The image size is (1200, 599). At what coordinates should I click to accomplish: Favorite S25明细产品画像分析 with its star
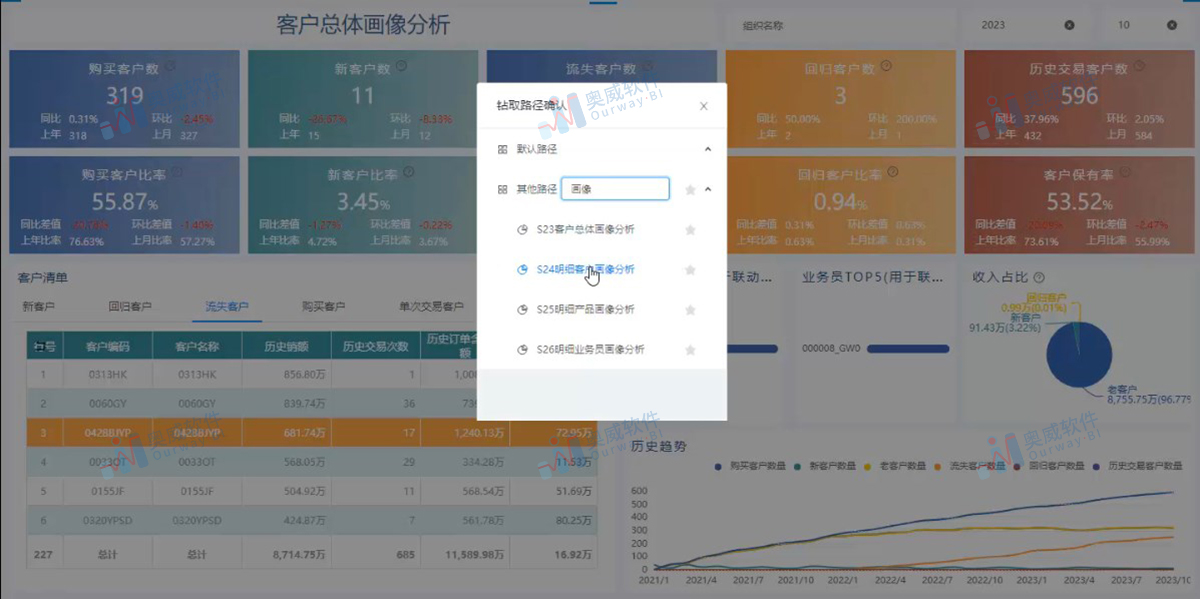(x=690, y=309)
